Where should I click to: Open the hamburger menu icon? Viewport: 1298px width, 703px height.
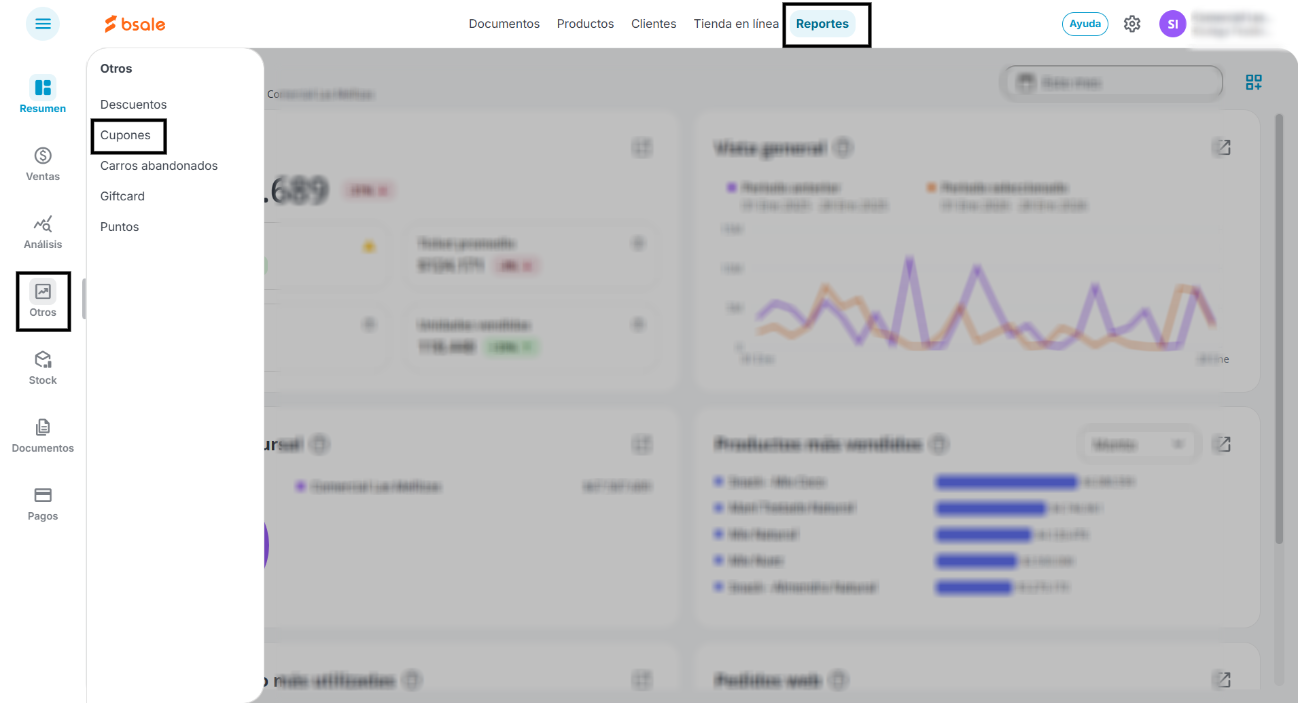tap(43, 24)
